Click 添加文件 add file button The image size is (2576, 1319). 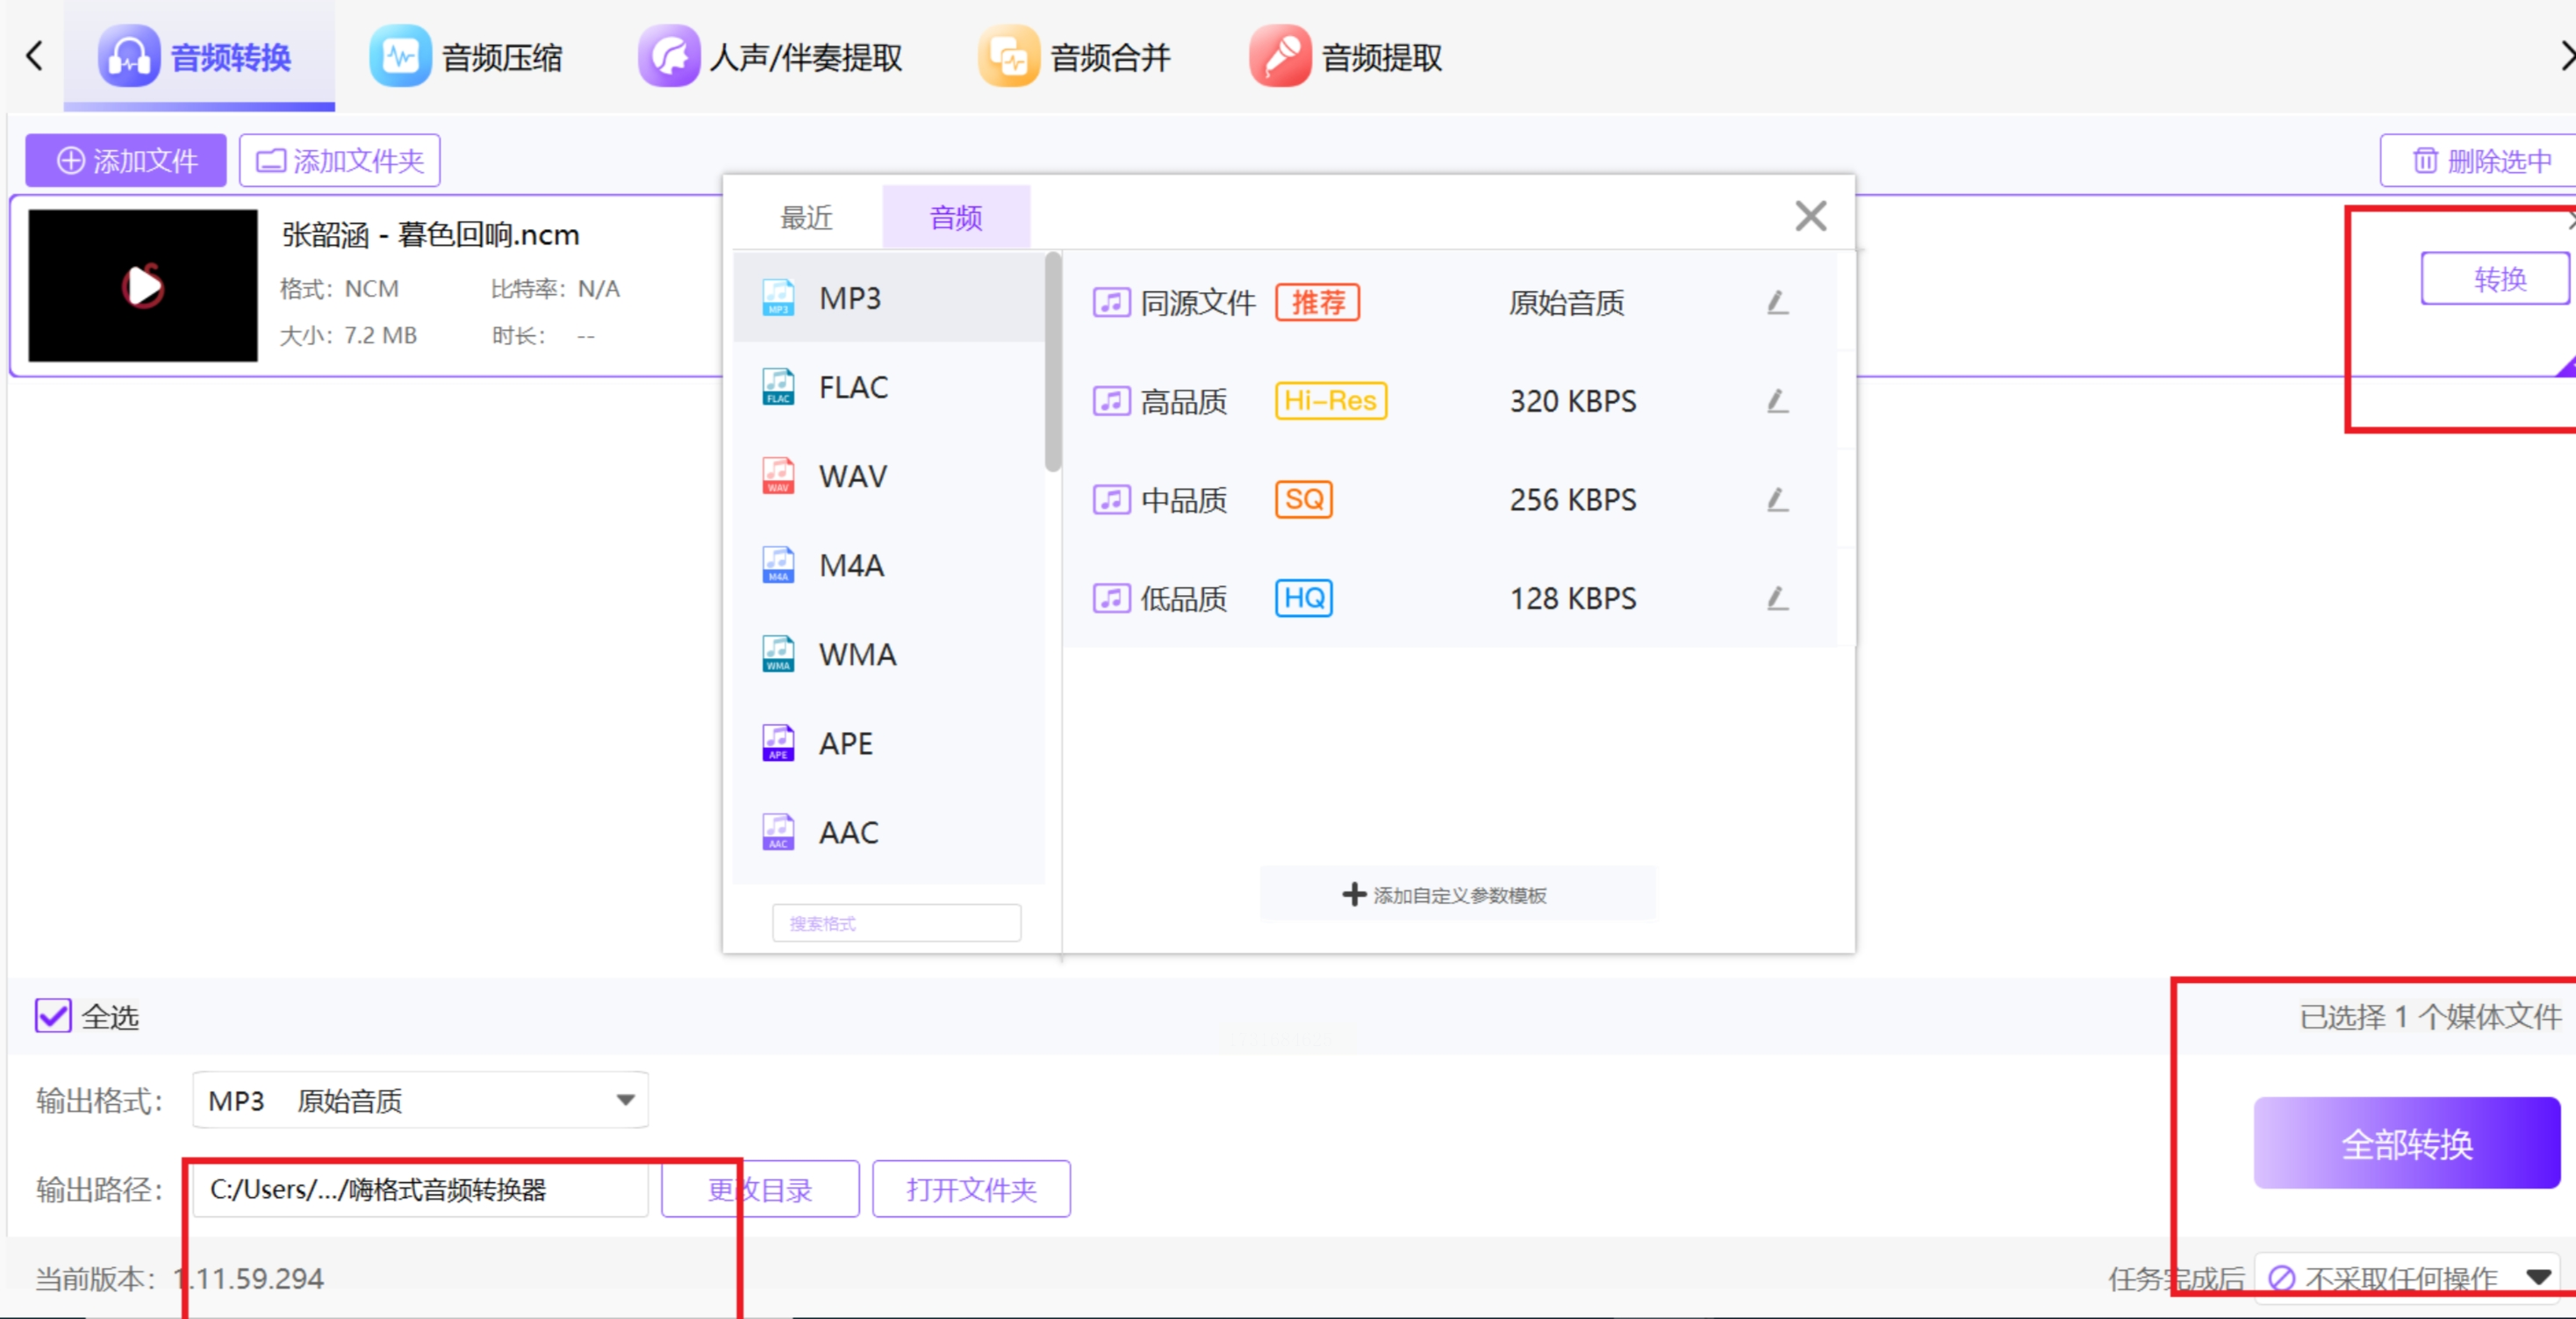pos(126,160)
